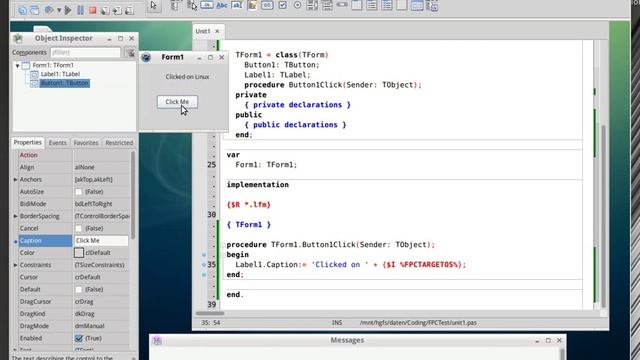Toggle the AutoSize property checkbox
The width and height of the screenshot is (640, 360).
click(x=79, y=192)
